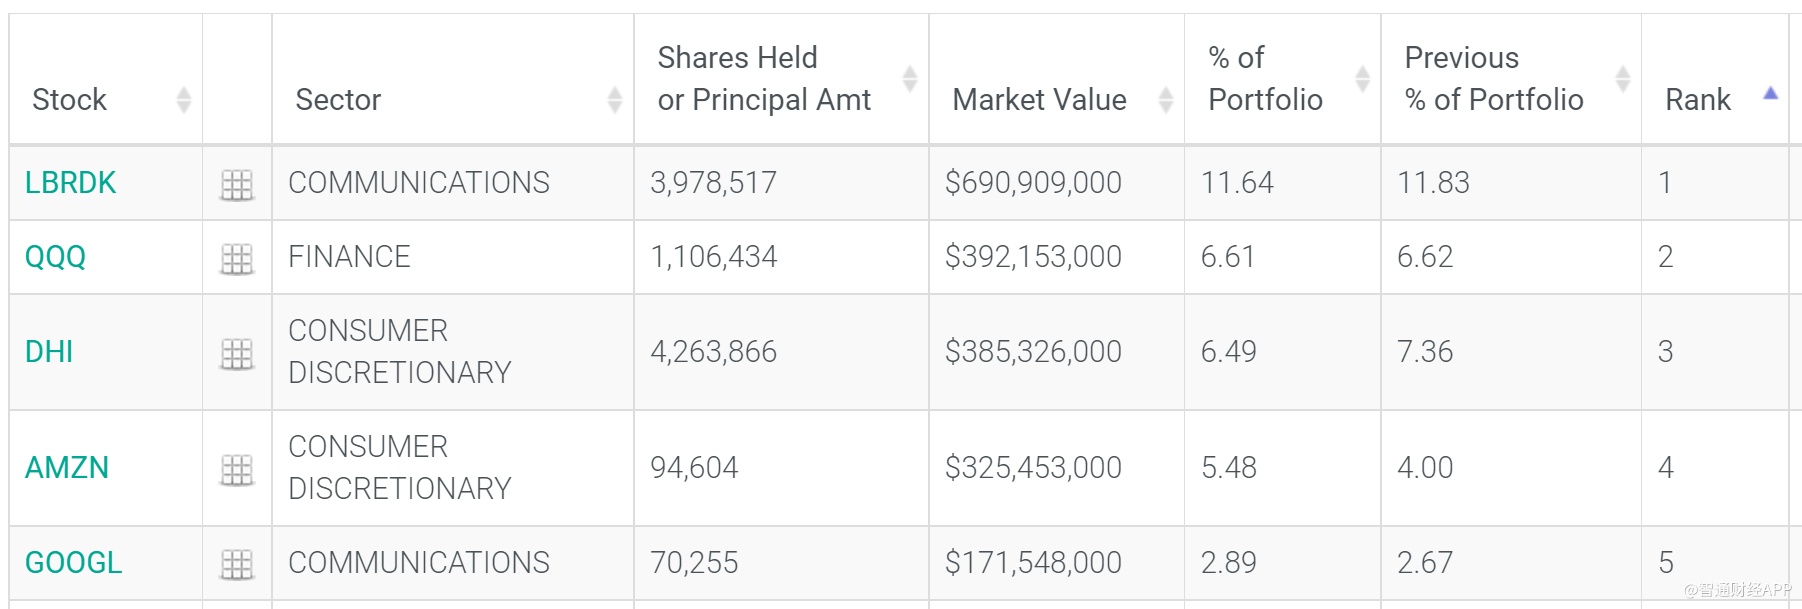Sort by % of Portfolio arrows
This screenshot has height=609, width=1802.
1362,79
